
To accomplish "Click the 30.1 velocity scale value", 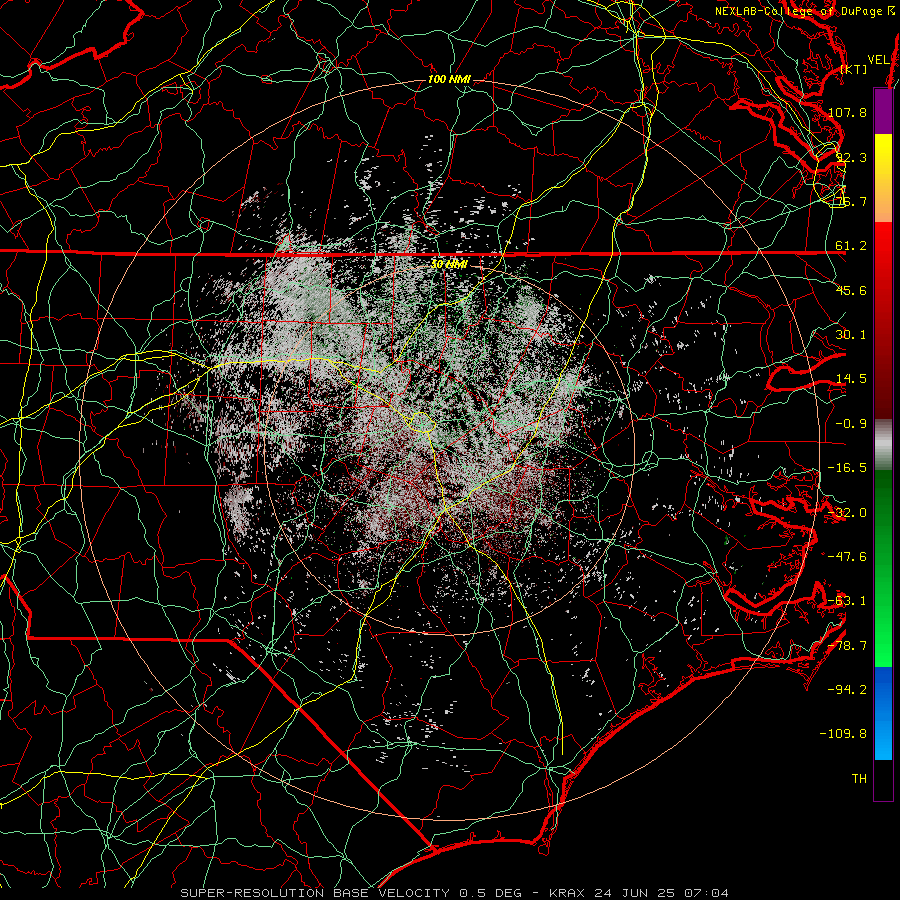I will point(851,335).
